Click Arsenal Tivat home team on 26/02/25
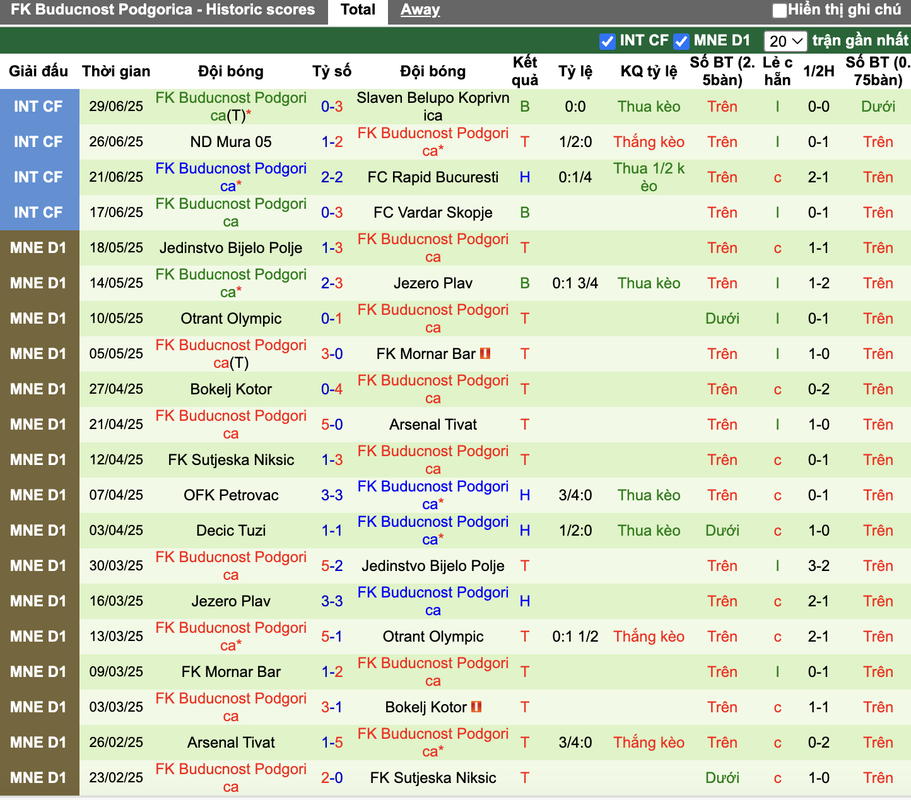 point(231,742)
